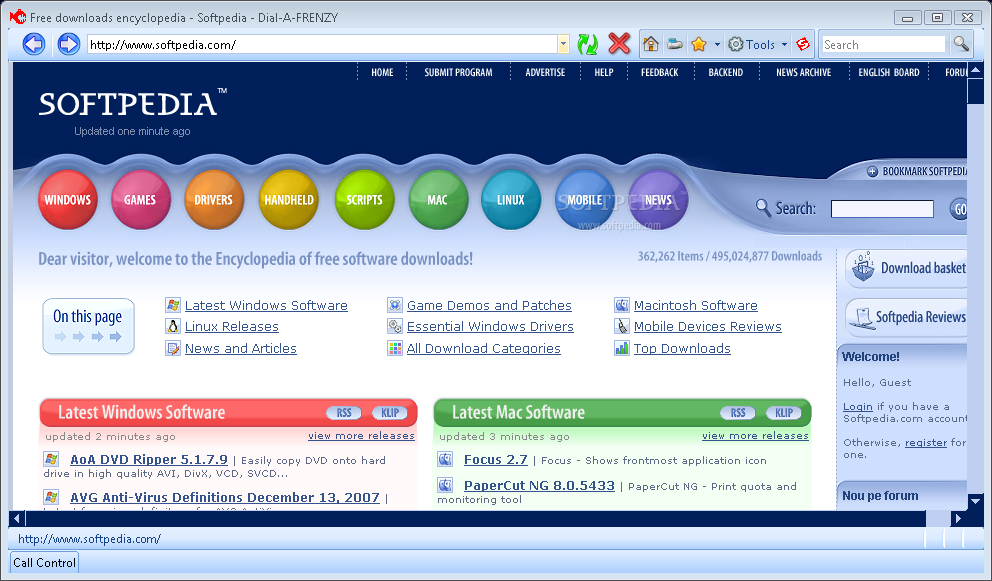This screenshot has height=581, width=992.
Task: Expand the Favorites star dropdown arrow
Action: coord(717,44)
